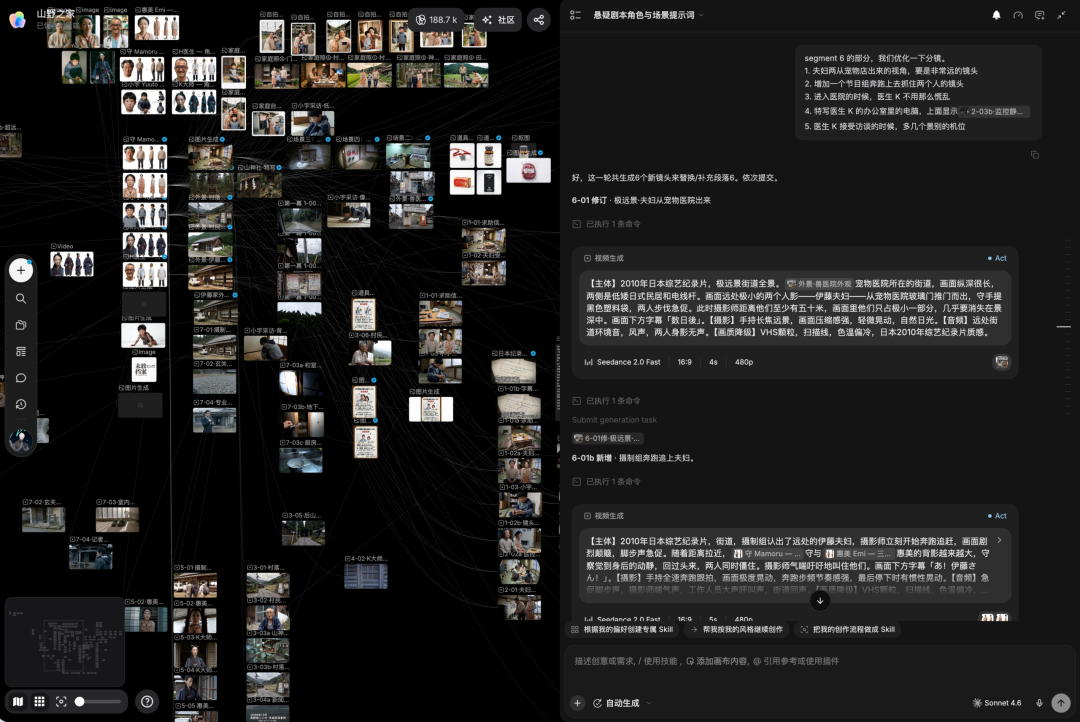1080x722 pixels.
Task: Expand the second video generation prompt chevron
Action: tap(999, 540)
